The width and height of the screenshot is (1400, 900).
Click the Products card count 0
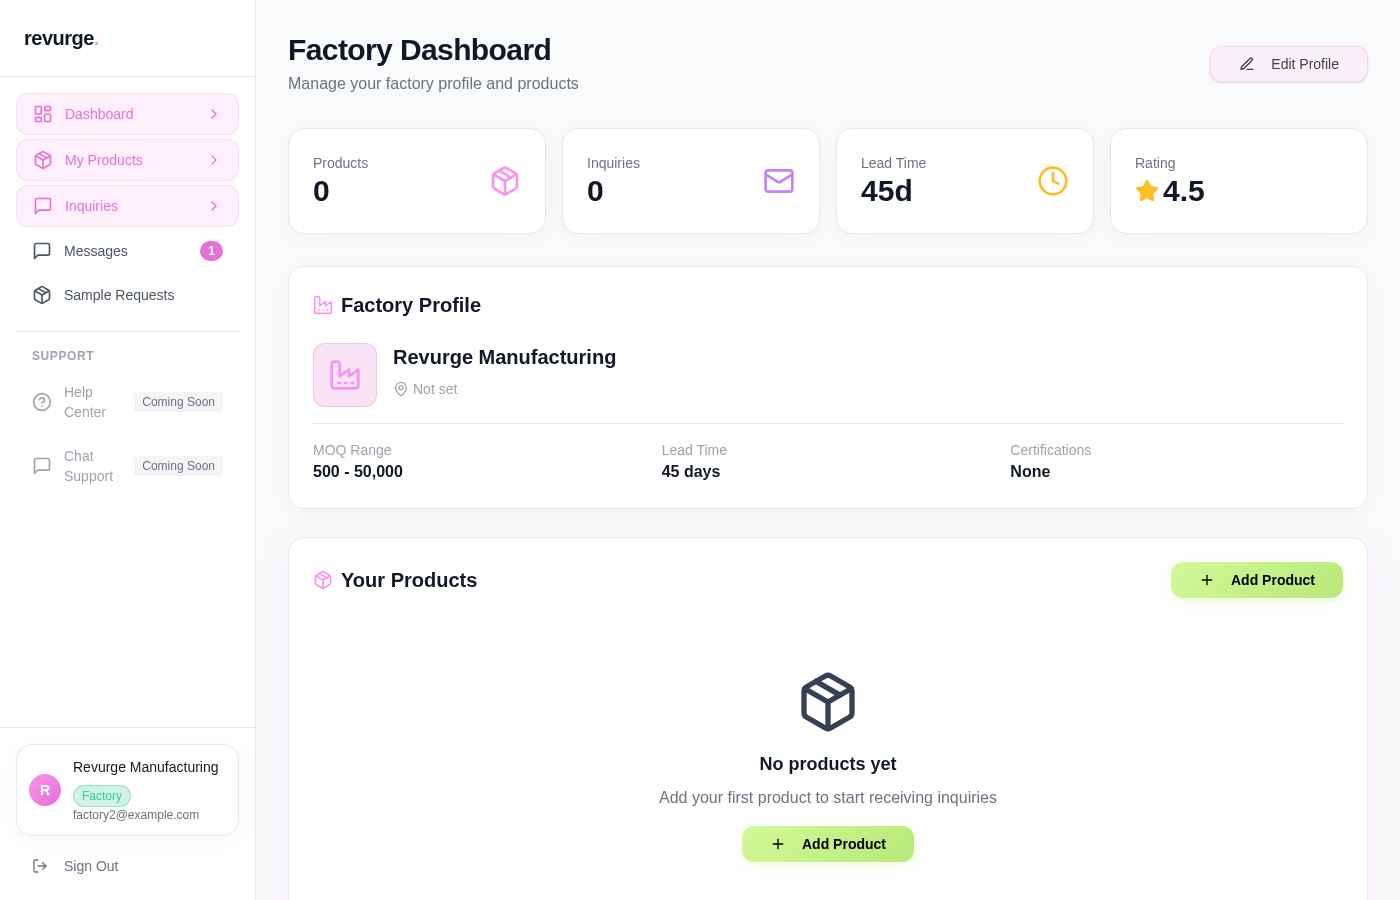tap(321, 191)
